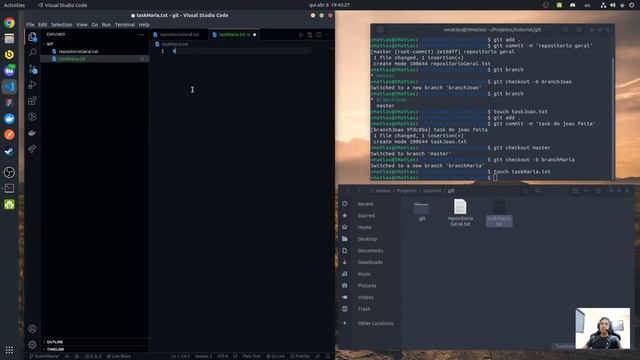
Task: Change language mode Plain Text in status bar
Action: coord(251,356)
